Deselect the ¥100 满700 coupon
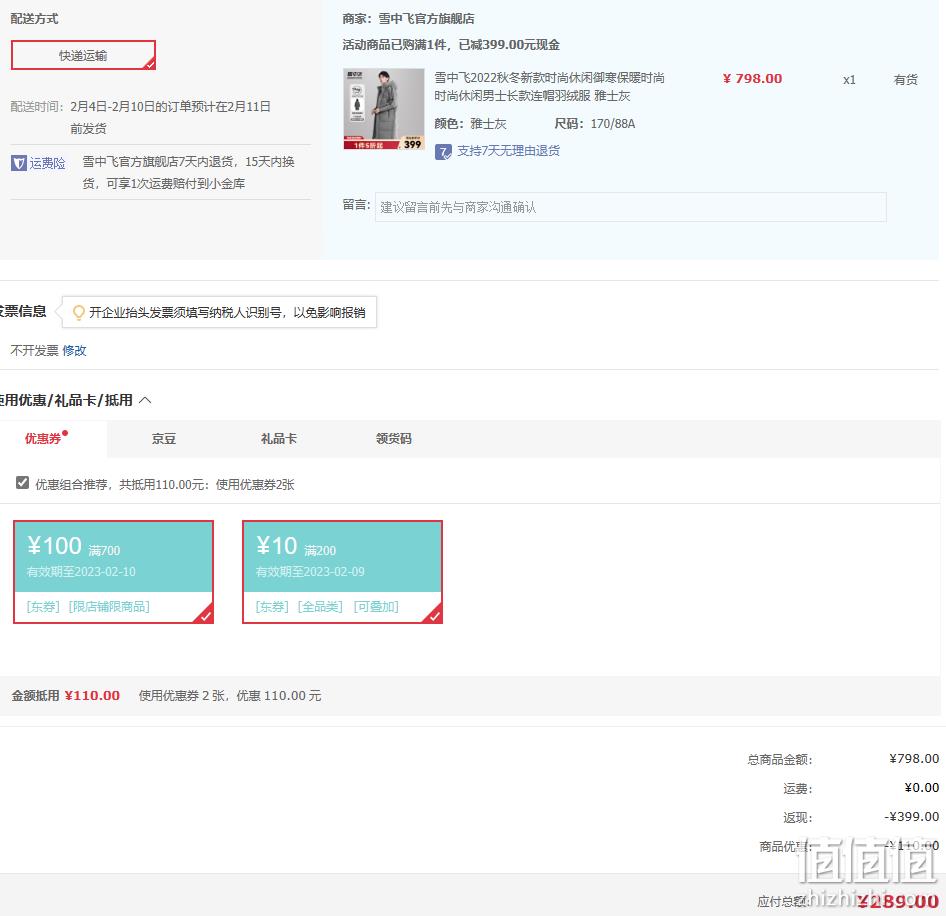This screenshot has width=946, height=916. (x=113, y=571)
